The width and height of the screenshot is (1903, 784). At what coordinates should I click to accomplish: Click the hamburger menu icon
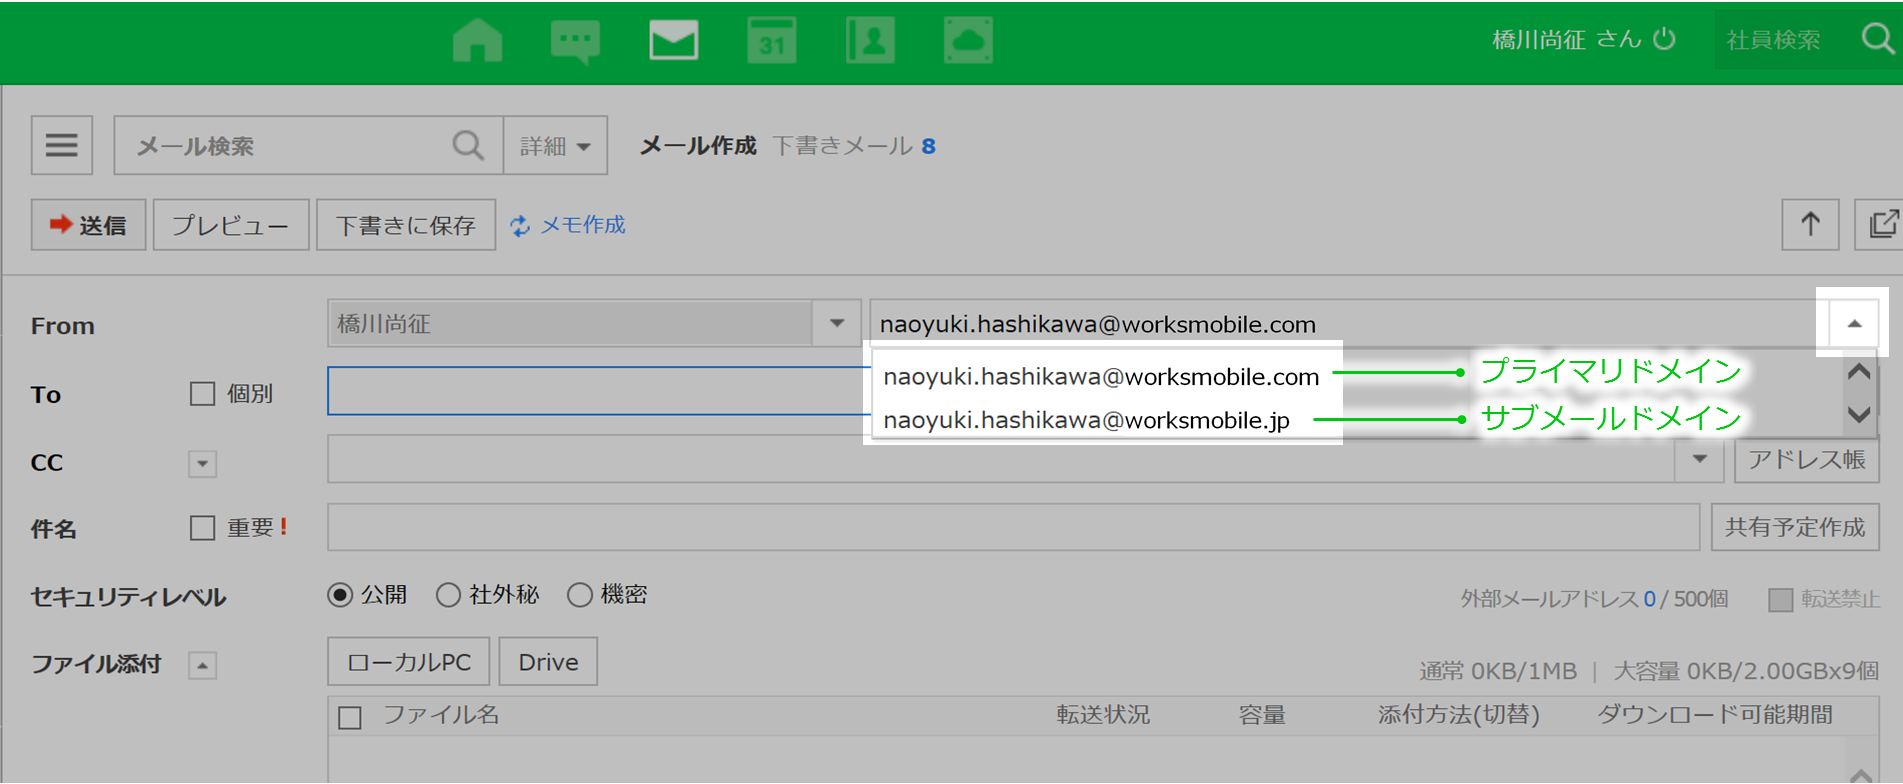pos(62,146)
